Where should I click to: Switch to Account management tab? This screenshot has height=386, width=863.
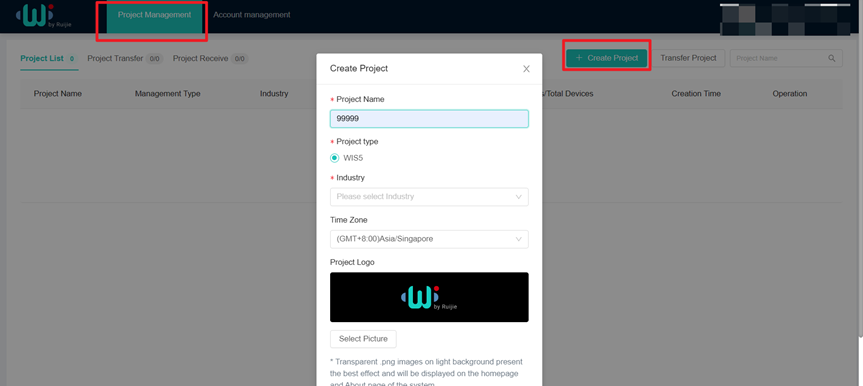pos(252,15)
